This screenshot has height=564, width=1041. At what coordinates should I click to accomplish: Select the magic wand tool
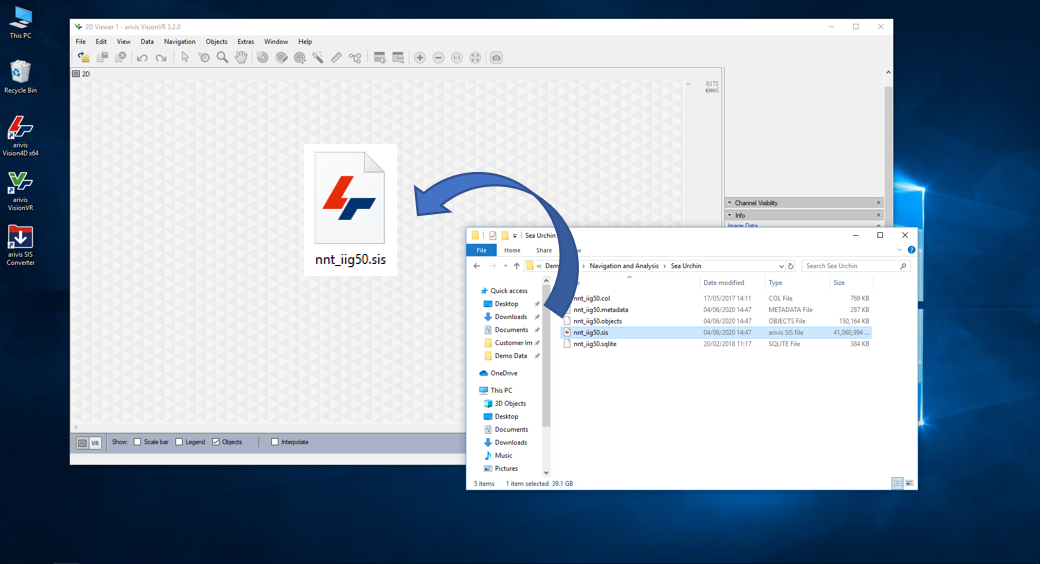pyautogui.click(x=318, y=58)
